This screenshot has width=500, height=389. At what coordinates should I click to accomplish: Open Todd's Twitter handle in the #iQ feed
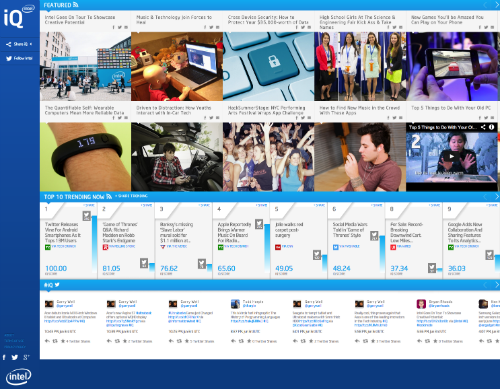(x=249, y=306)
